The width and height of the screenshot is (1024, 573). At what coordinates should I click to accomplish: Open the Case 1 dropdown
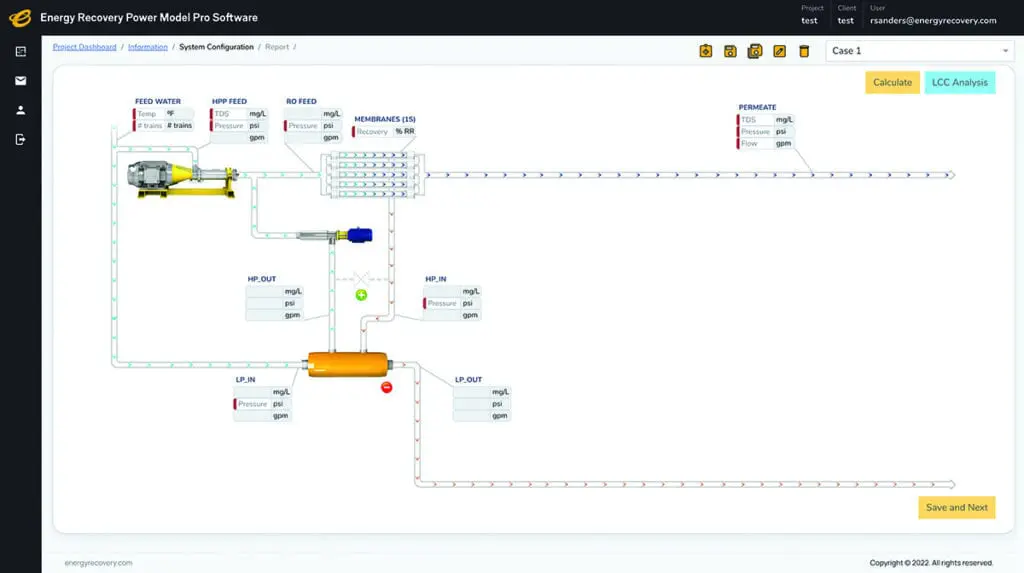tap(920, 51)
